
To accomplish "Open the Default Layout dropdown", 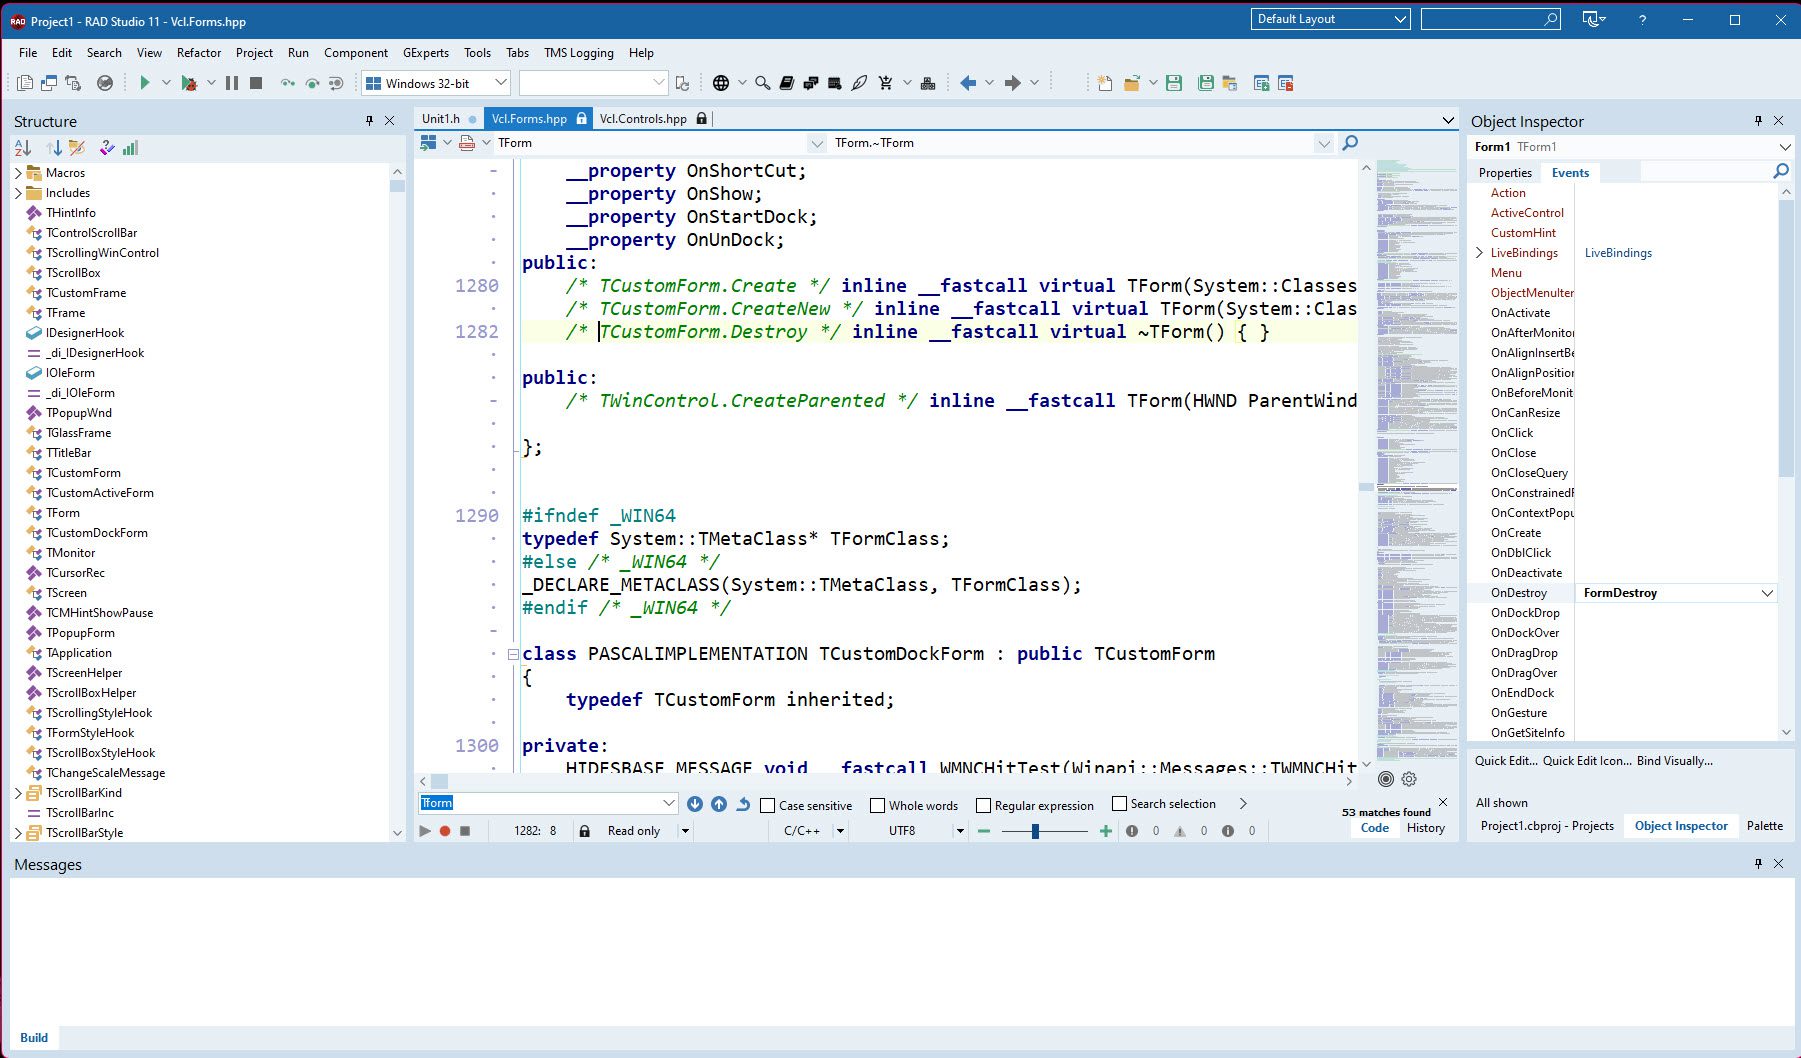I will click(x=1401, y=19).
